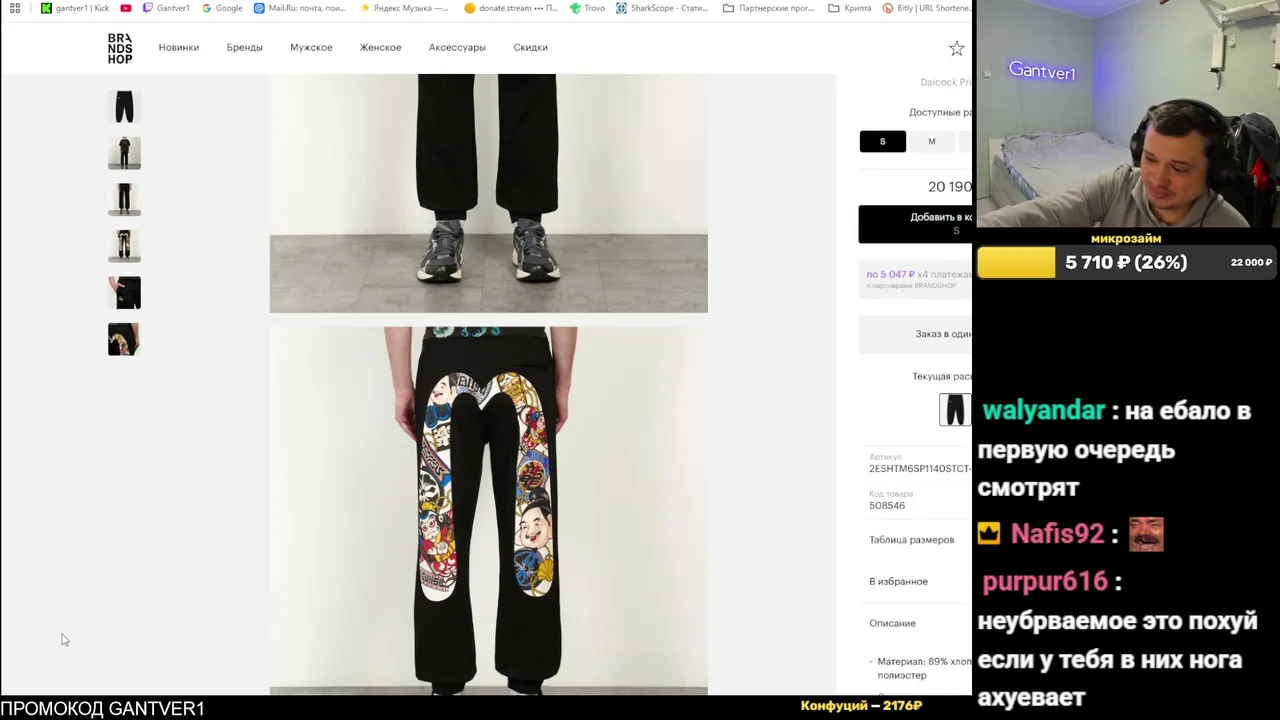Open the Google bookmark

pyautogui.click(x=222, y=8)
